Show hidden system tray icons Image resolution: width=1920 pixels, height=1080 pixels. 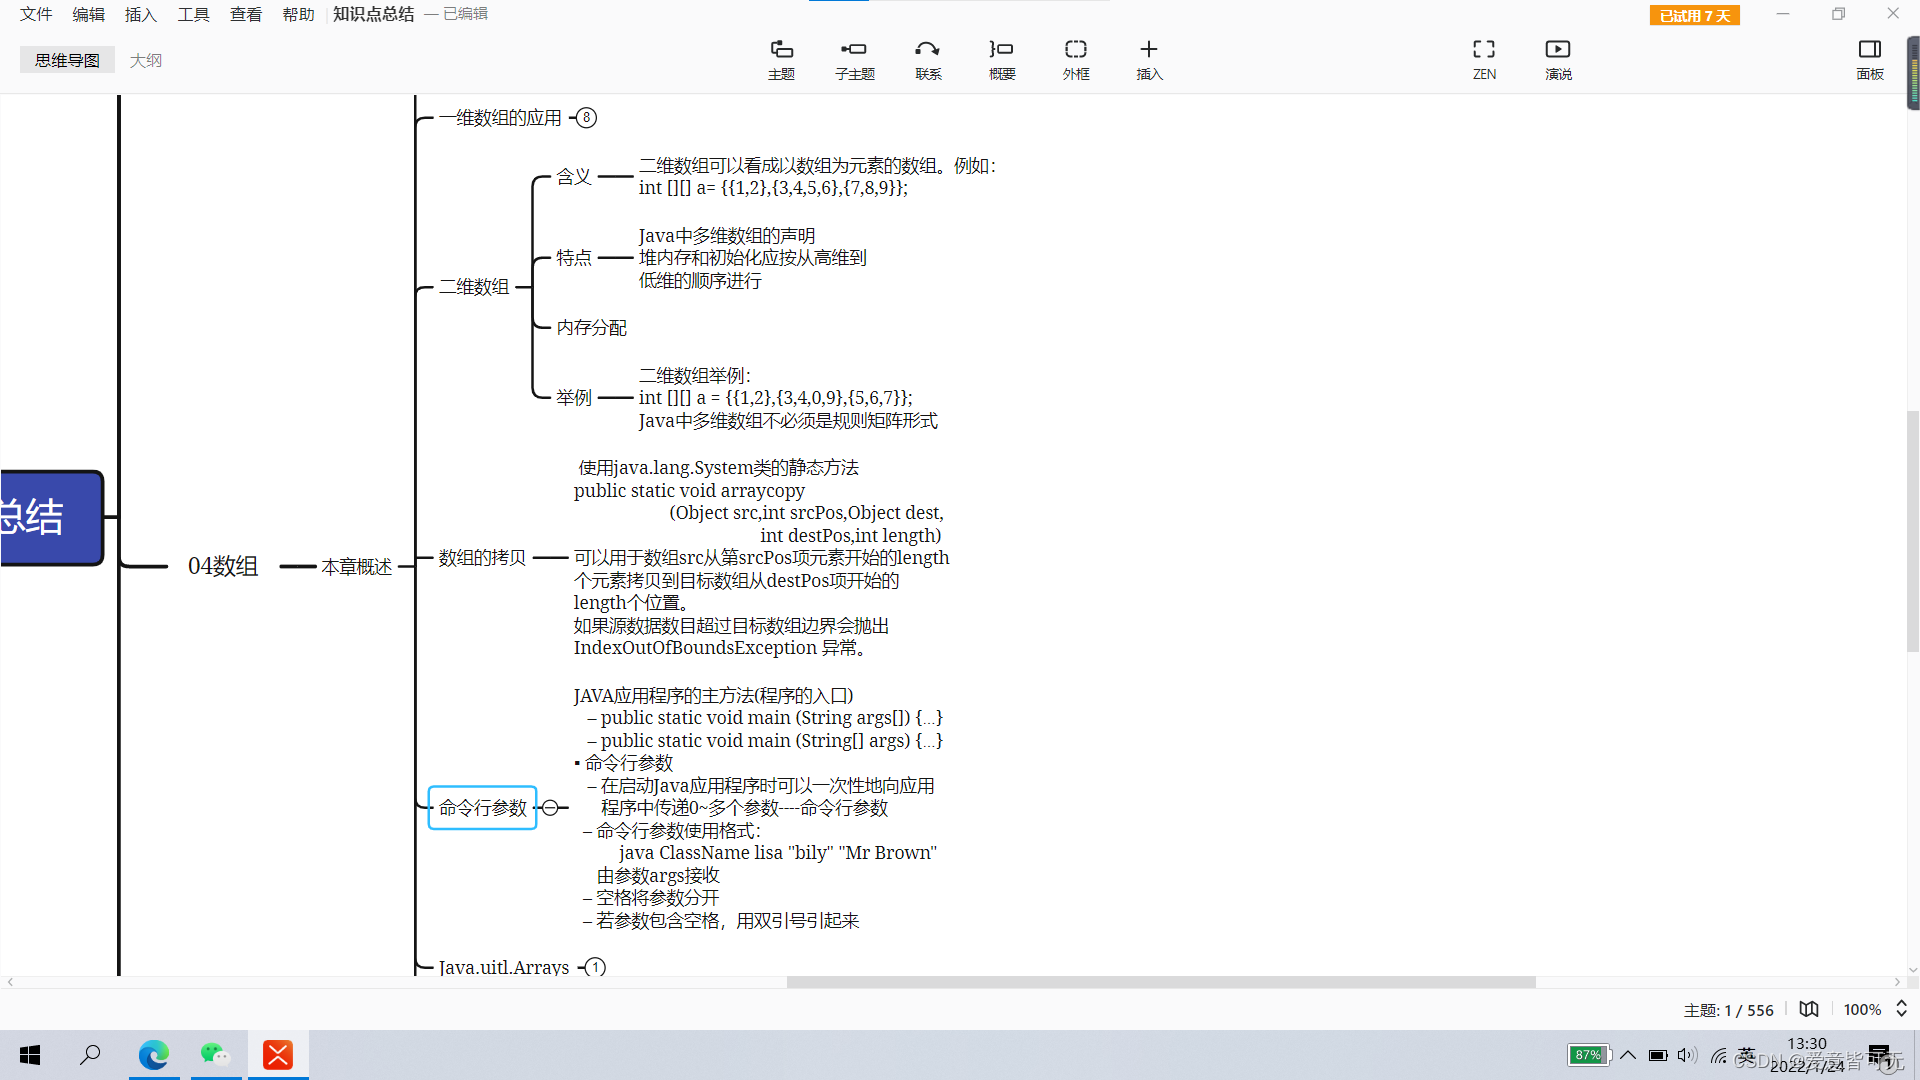point(1628,1055)
